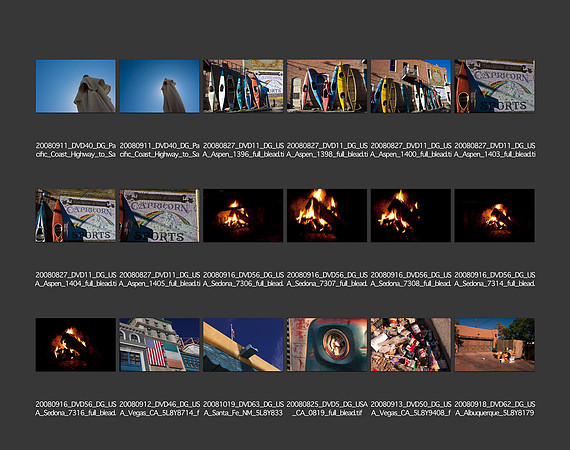Click filename text _CA_0819_full_bleed.tif

coord(327,413)
